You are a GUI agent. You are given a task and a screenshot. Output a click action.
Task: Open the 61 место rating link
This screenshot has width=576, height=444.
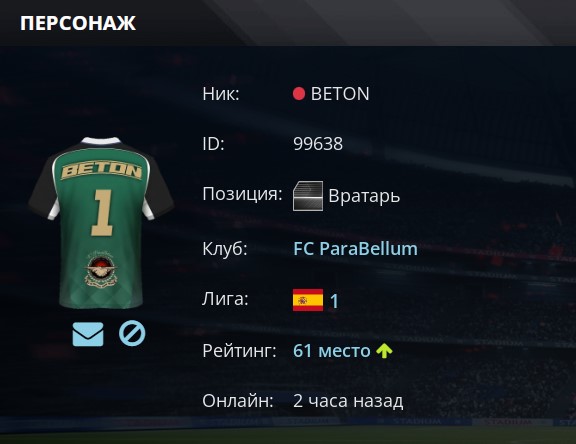click(x=332, y=351)
